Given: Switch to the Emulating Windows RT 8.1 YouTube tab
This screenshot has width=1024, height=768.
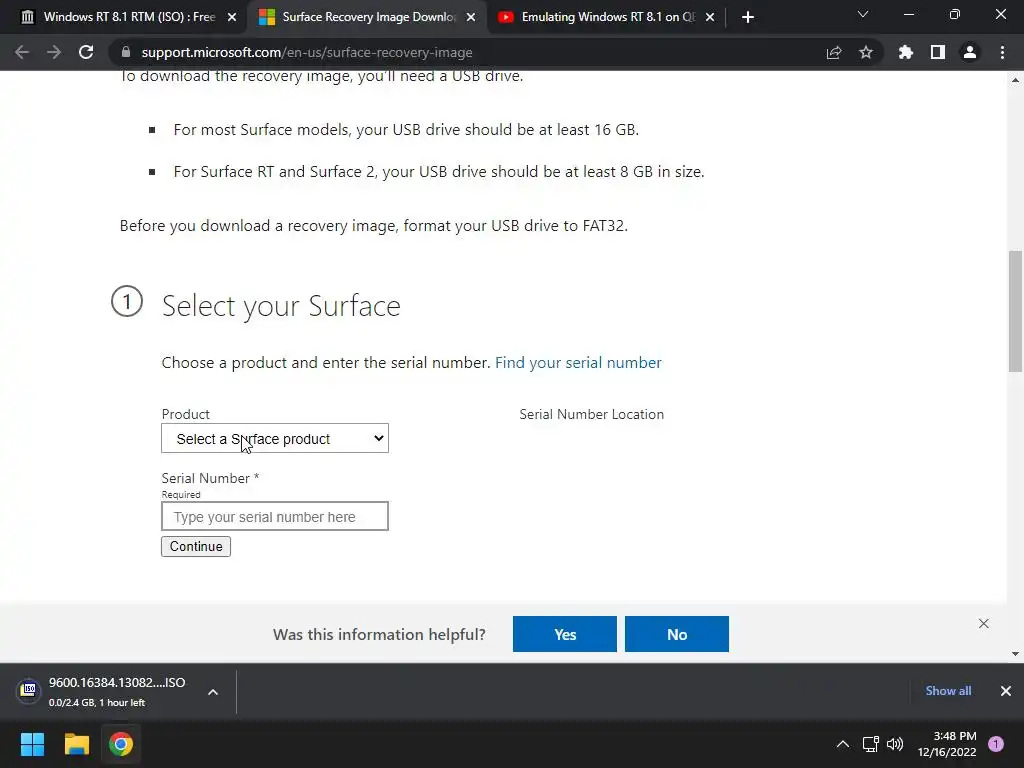Looking at the screenshot, I should 604,17.
